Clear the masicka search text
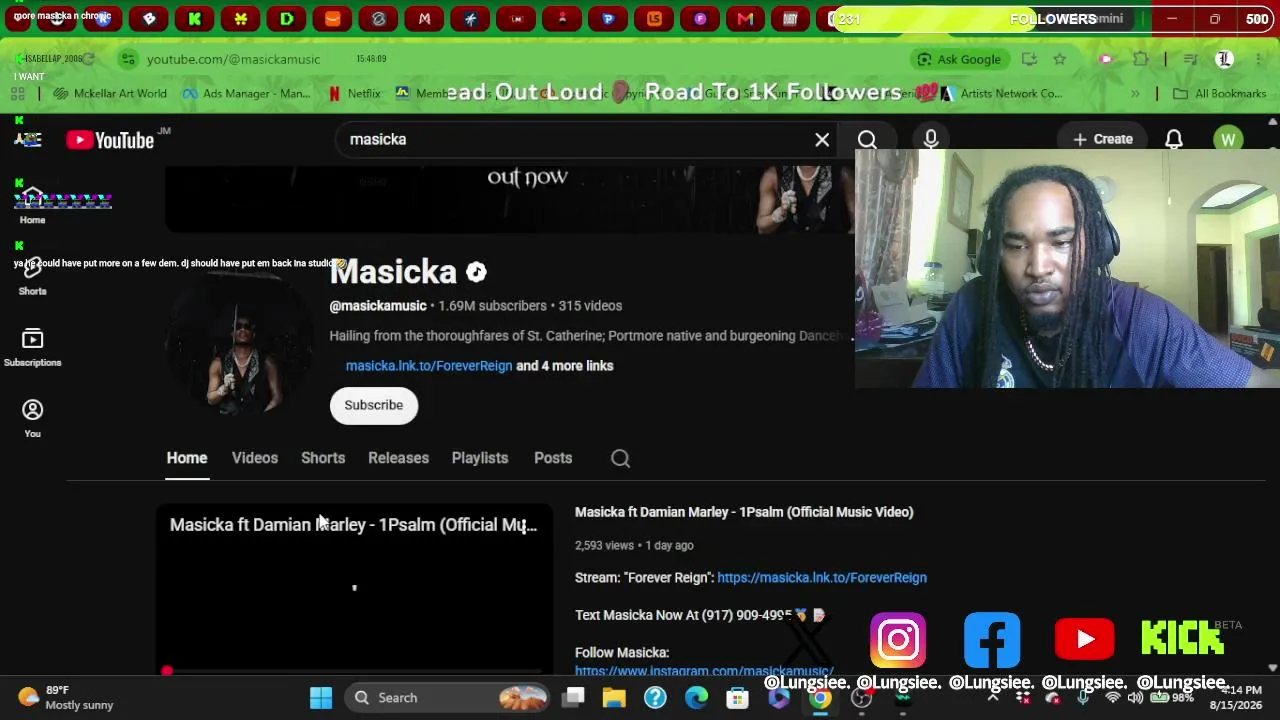 click(x=822, y=140)
